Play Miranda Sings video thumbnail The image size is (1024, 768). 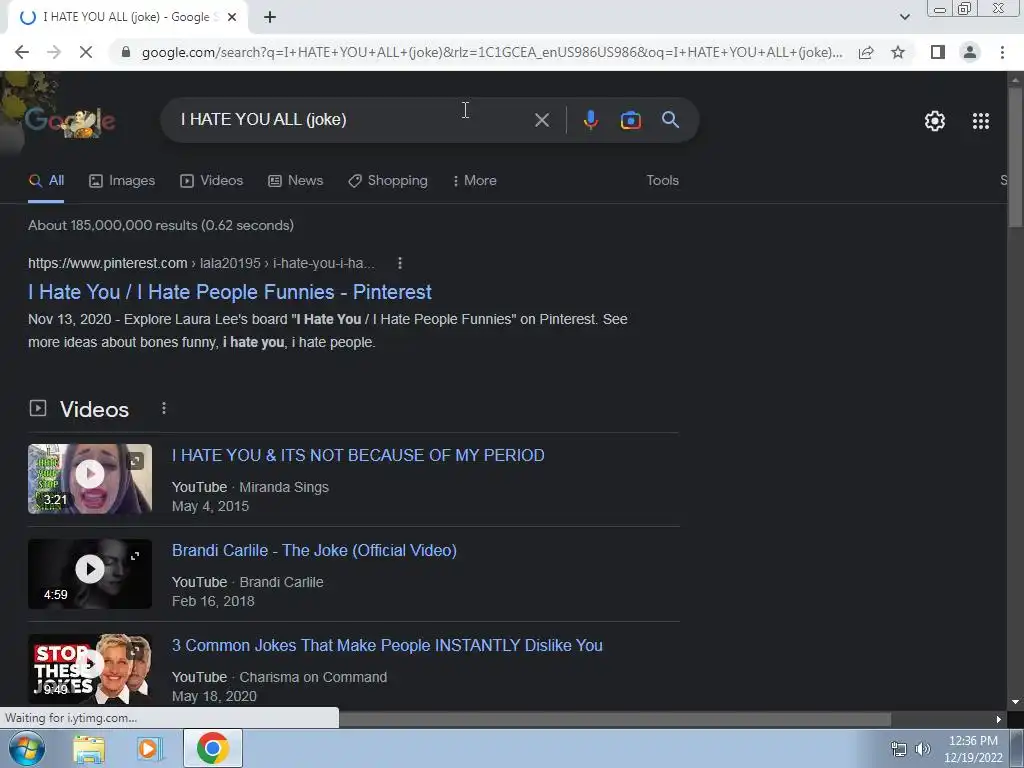[90, 479]
